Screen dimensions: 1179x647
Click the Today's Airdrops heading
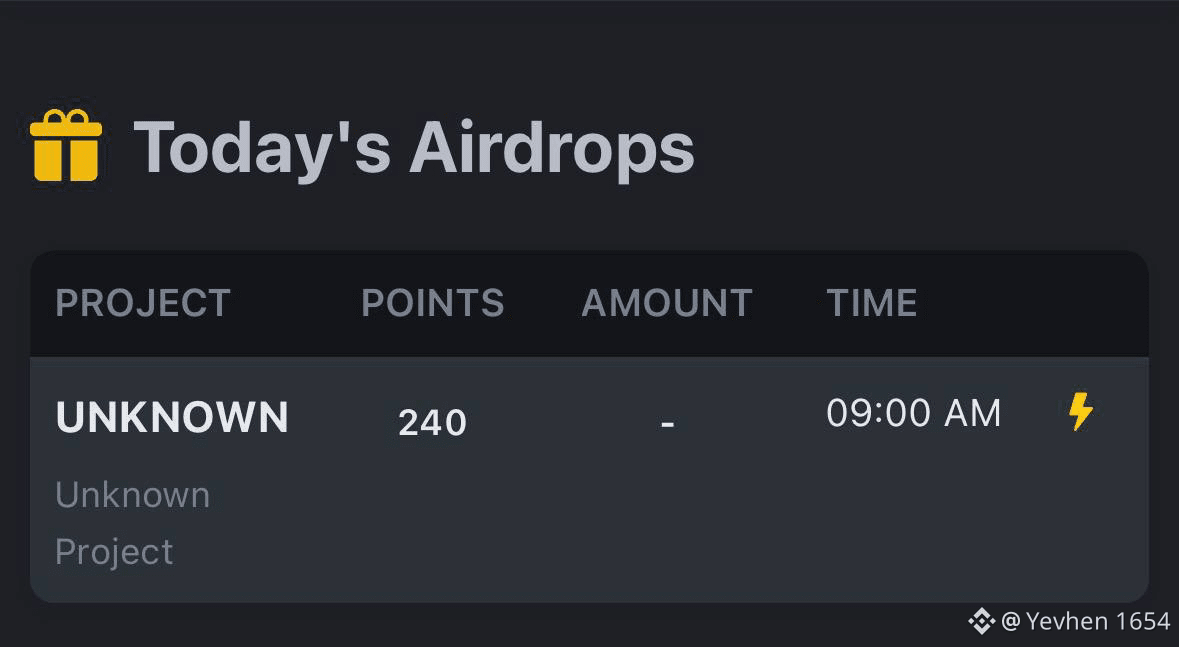(x=414, y=148)
